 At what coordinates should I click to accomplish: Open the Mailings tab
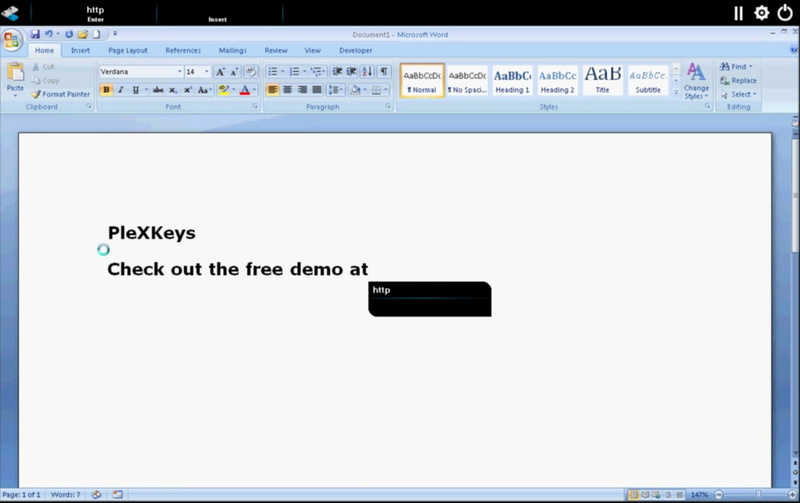(x=232, y=50)
